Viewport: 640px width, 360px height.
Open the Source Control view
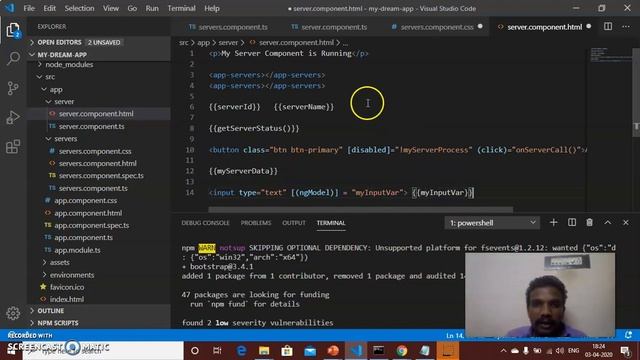[13, 88]
